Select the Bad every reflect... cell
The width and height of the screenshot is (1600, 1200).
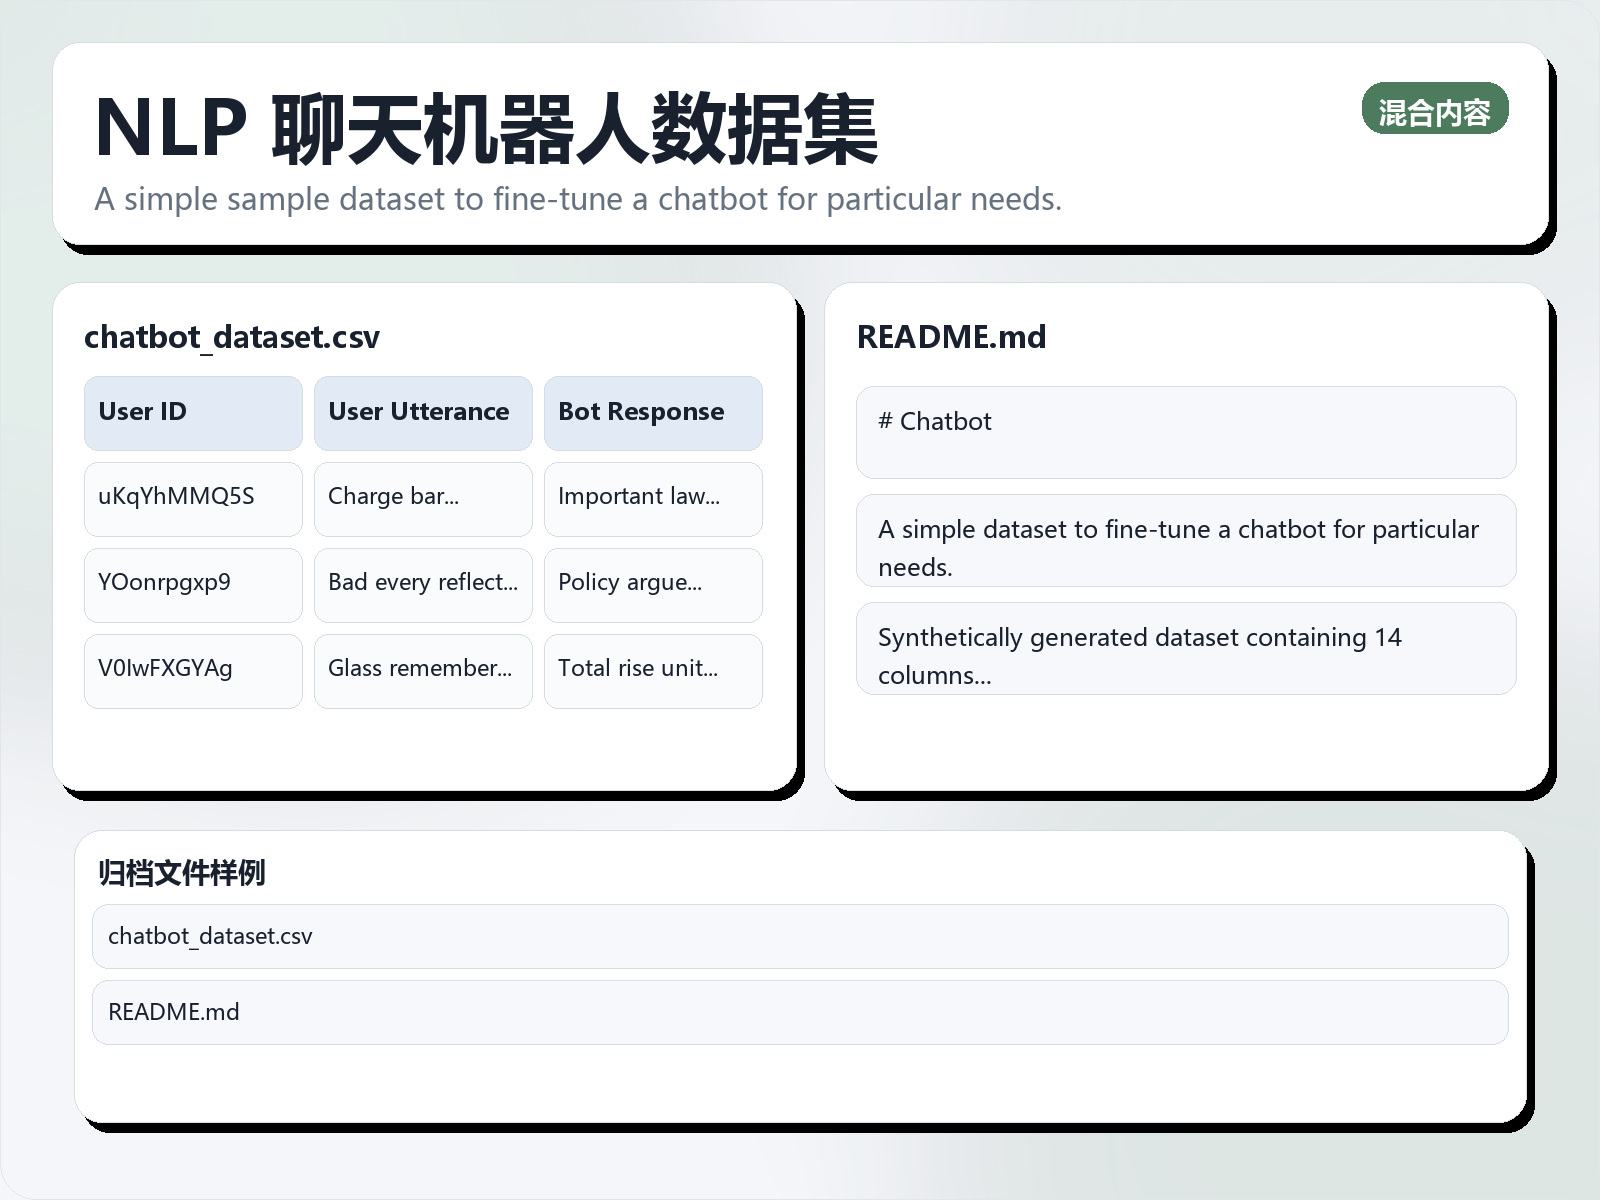[x=423, y=584]
